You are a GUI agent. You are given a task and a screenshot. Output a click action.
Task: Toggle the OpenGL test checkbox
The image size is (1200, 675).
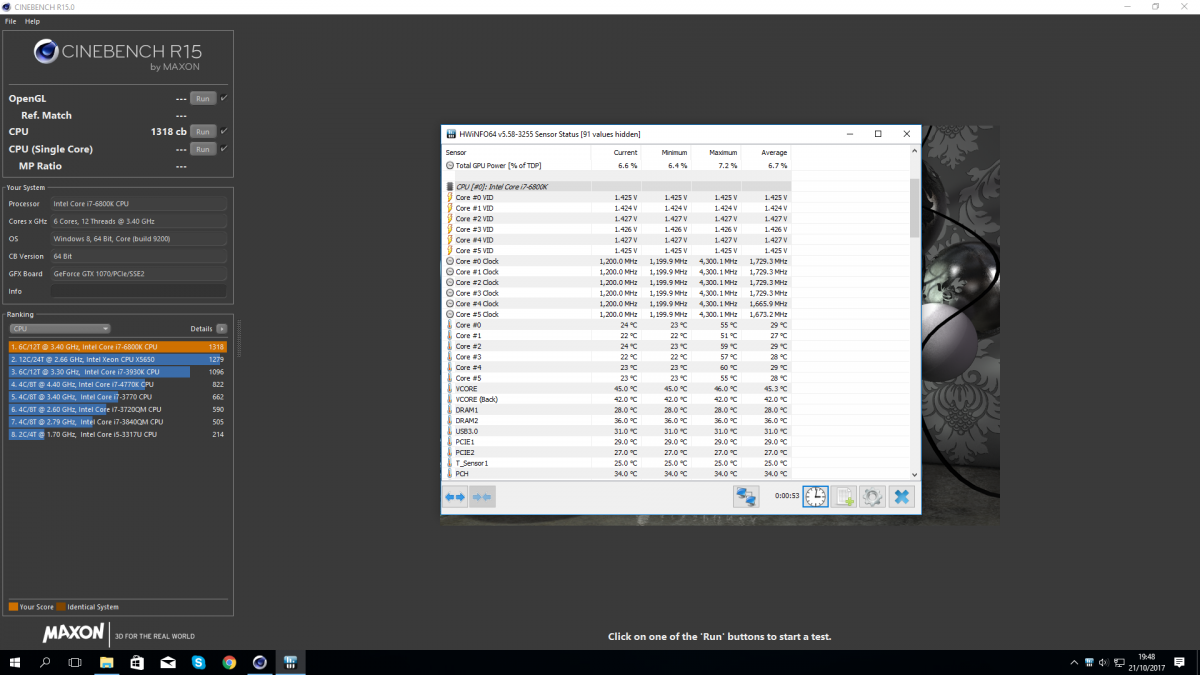coord(224,98)
